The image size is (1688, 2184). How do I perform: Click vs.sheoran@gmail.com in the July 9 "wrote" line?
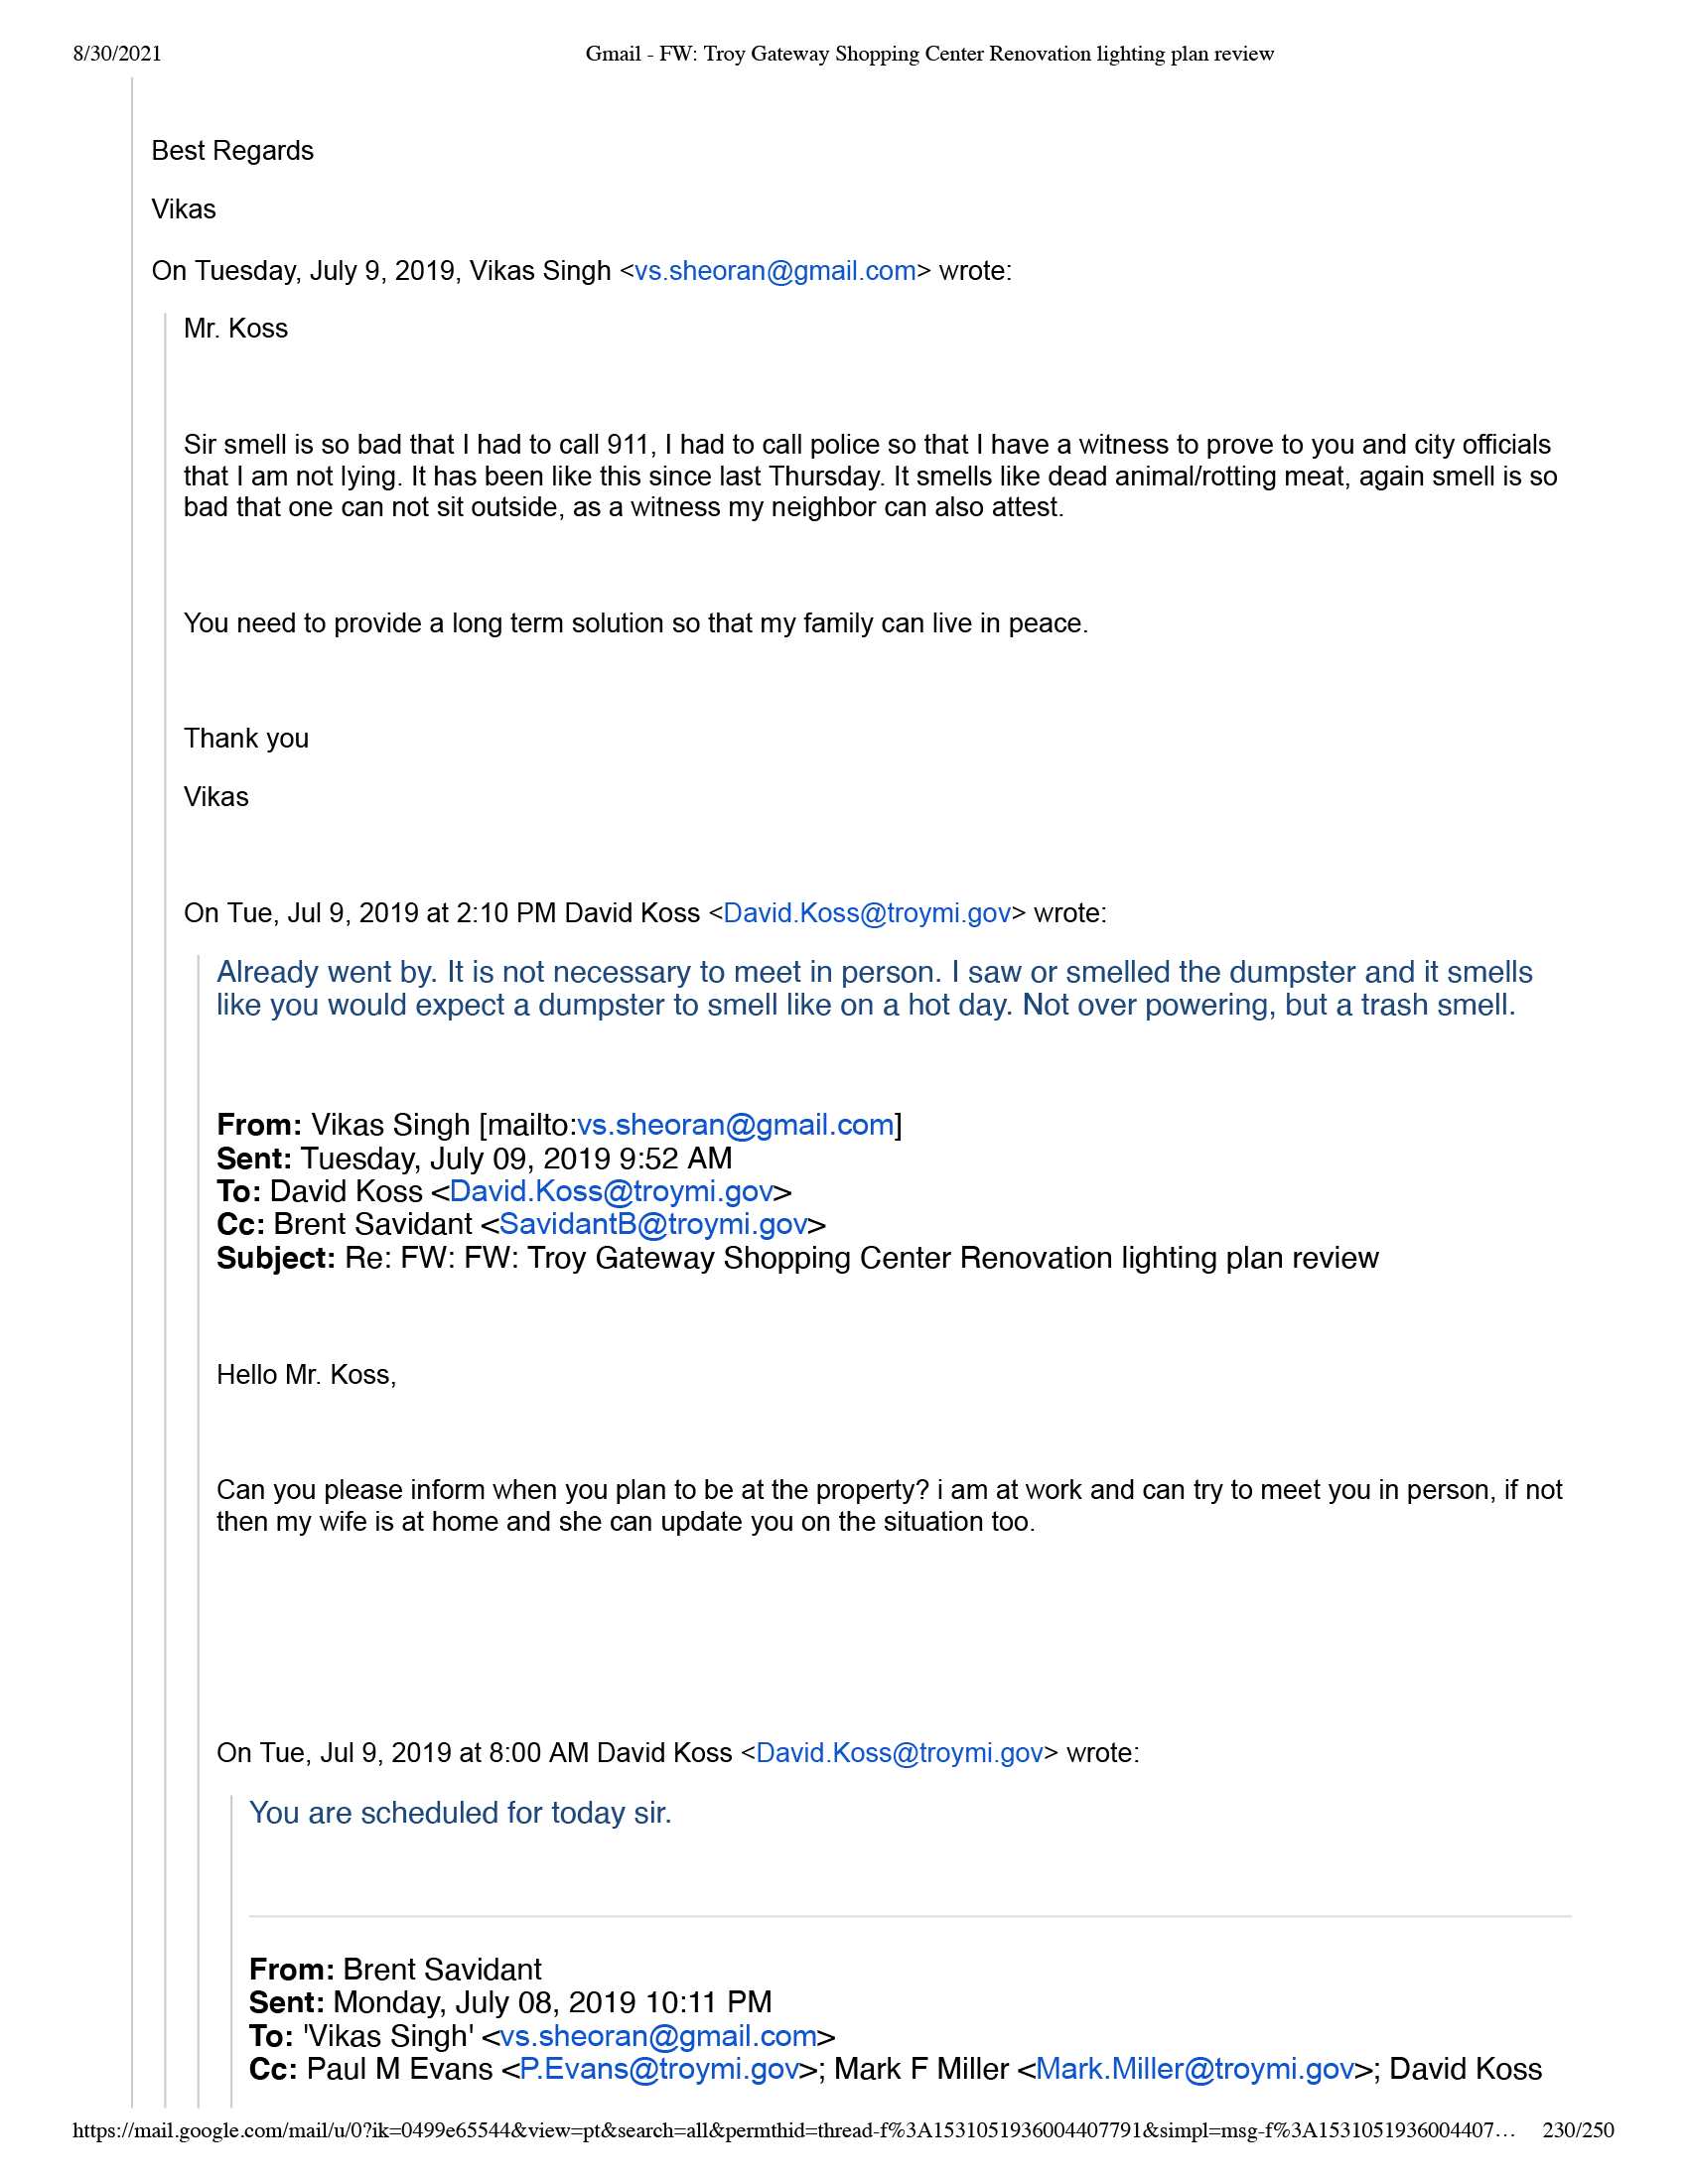tap(775, 271)
